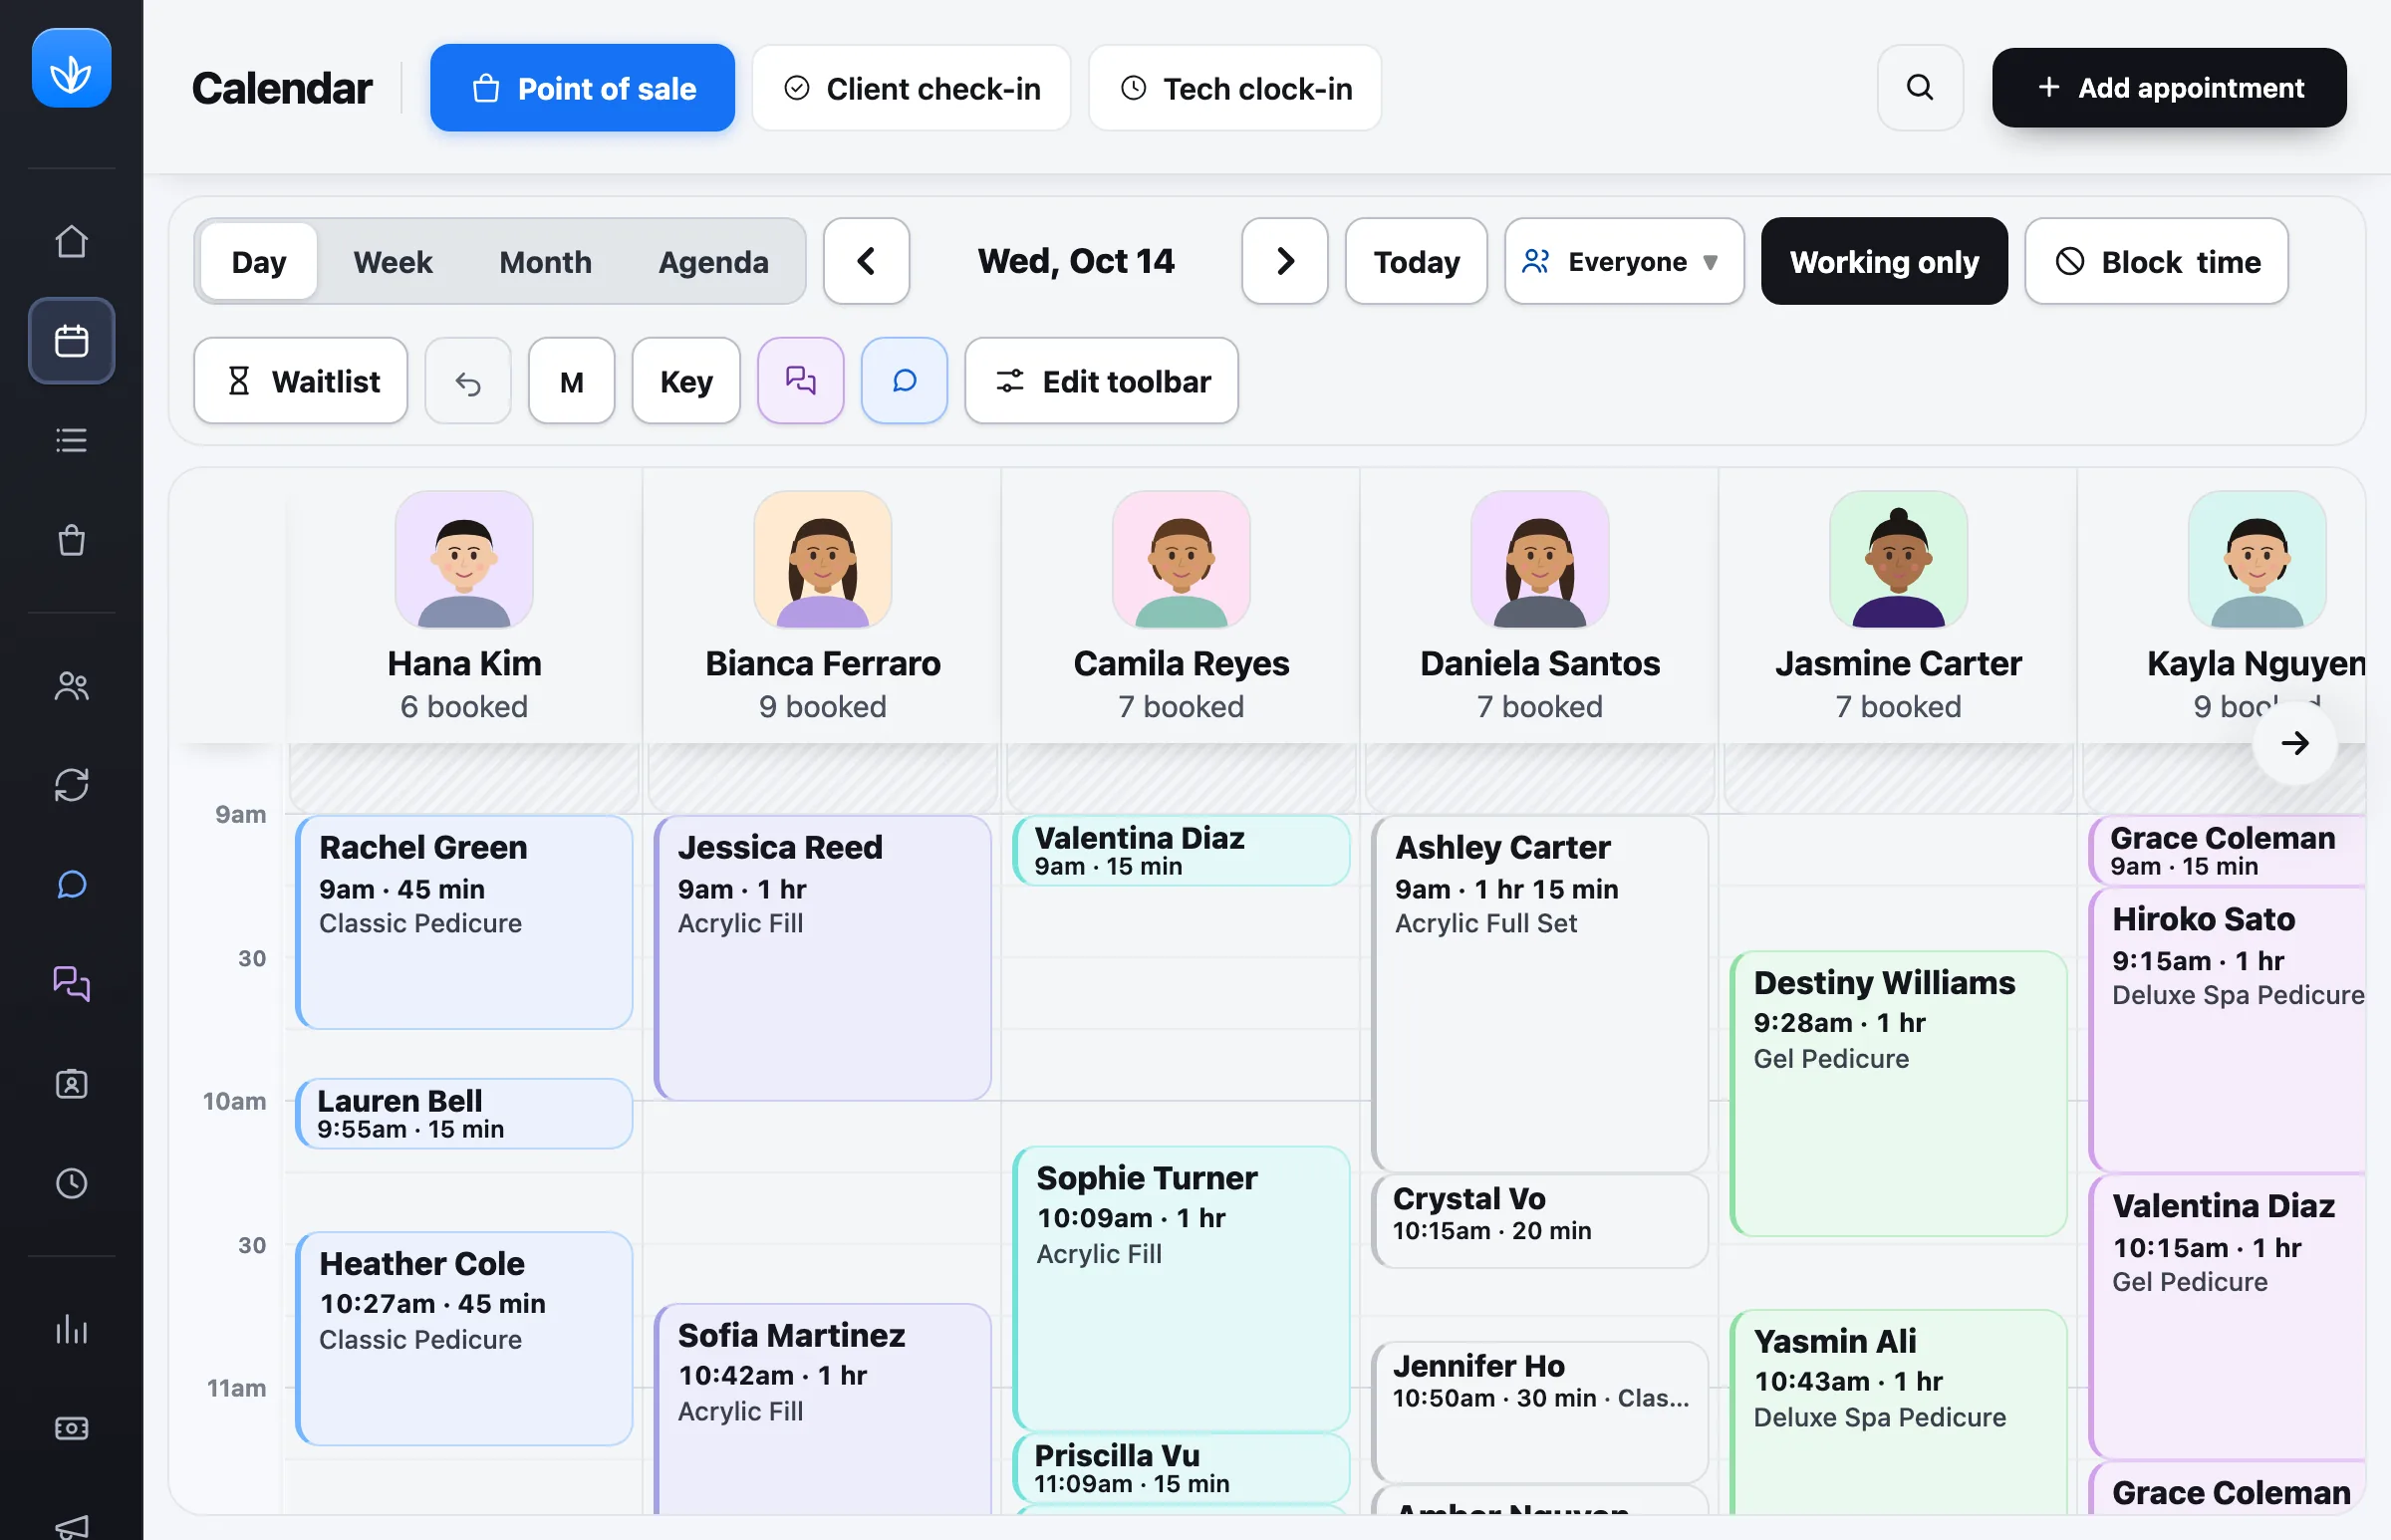Open the blue chat bubble toolbar button
The image size is (2391, 1540).
[x=904, y=381]
